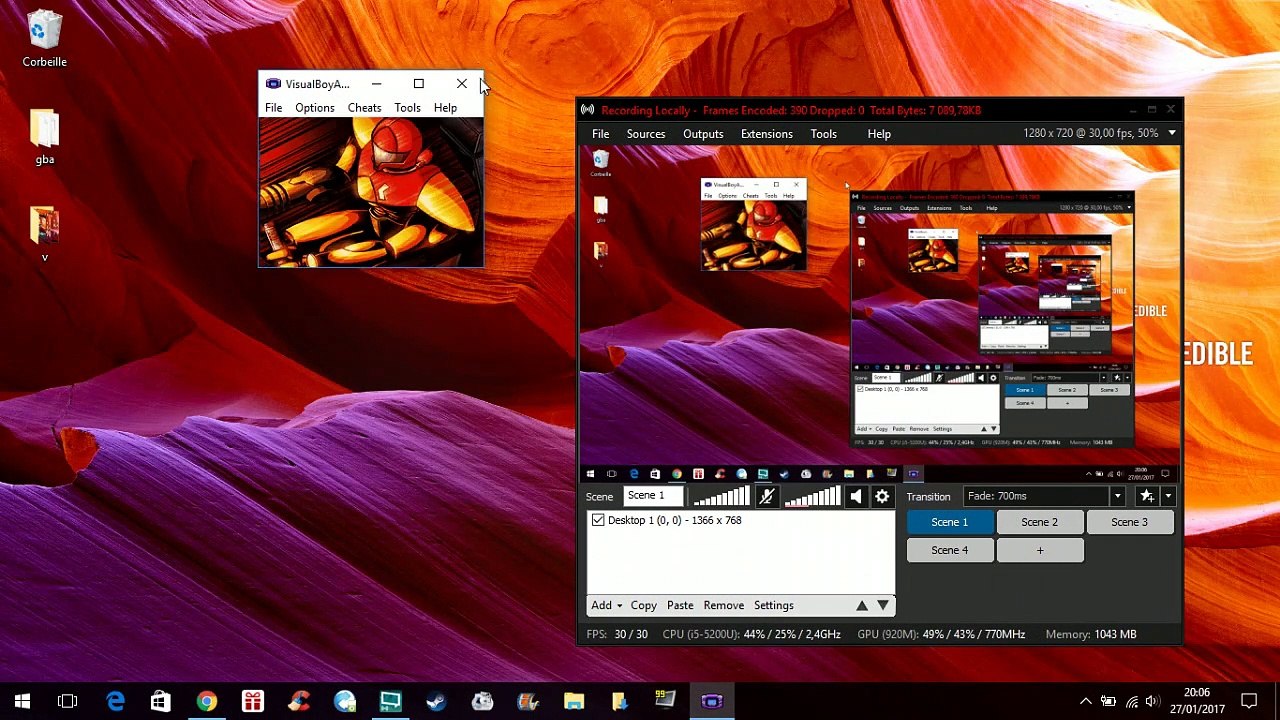Screen dimensions: 1280x720
Task: Click the GPU (920M) usage readout
Action: point(941,634)
